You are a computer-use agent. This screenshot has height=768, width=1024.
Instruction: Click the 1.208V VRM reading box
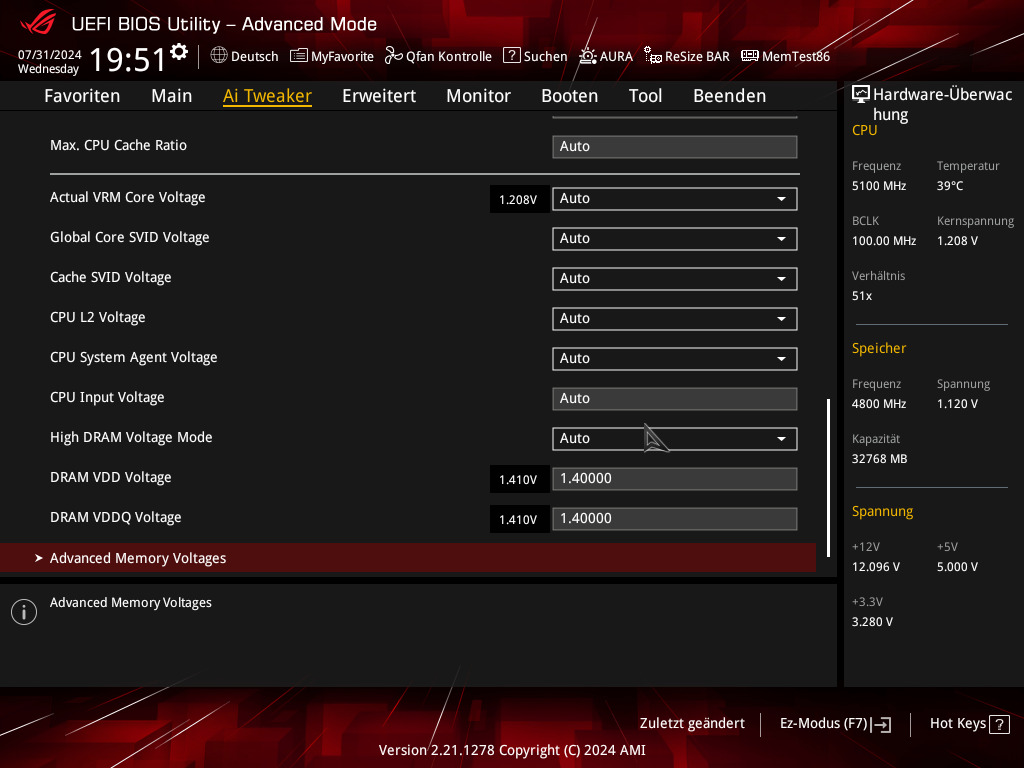519,199
